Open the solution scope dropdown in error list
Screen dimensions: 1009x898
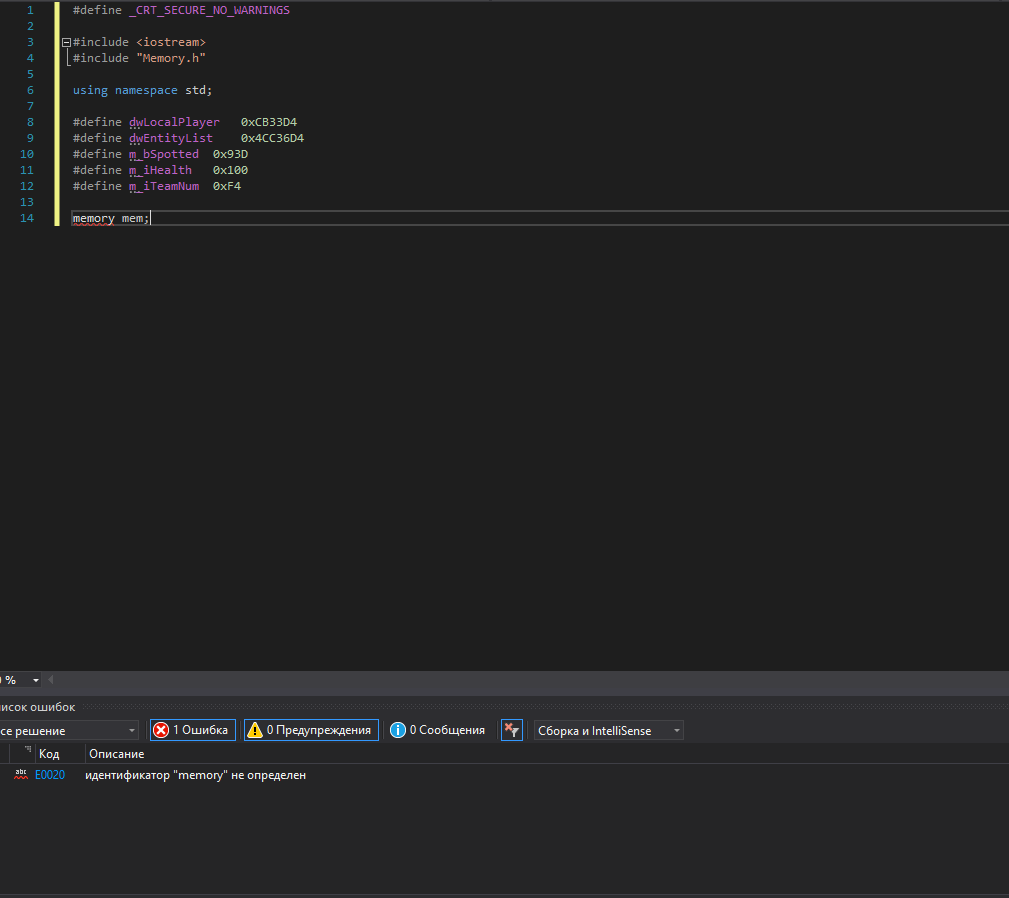click(68, 731)
